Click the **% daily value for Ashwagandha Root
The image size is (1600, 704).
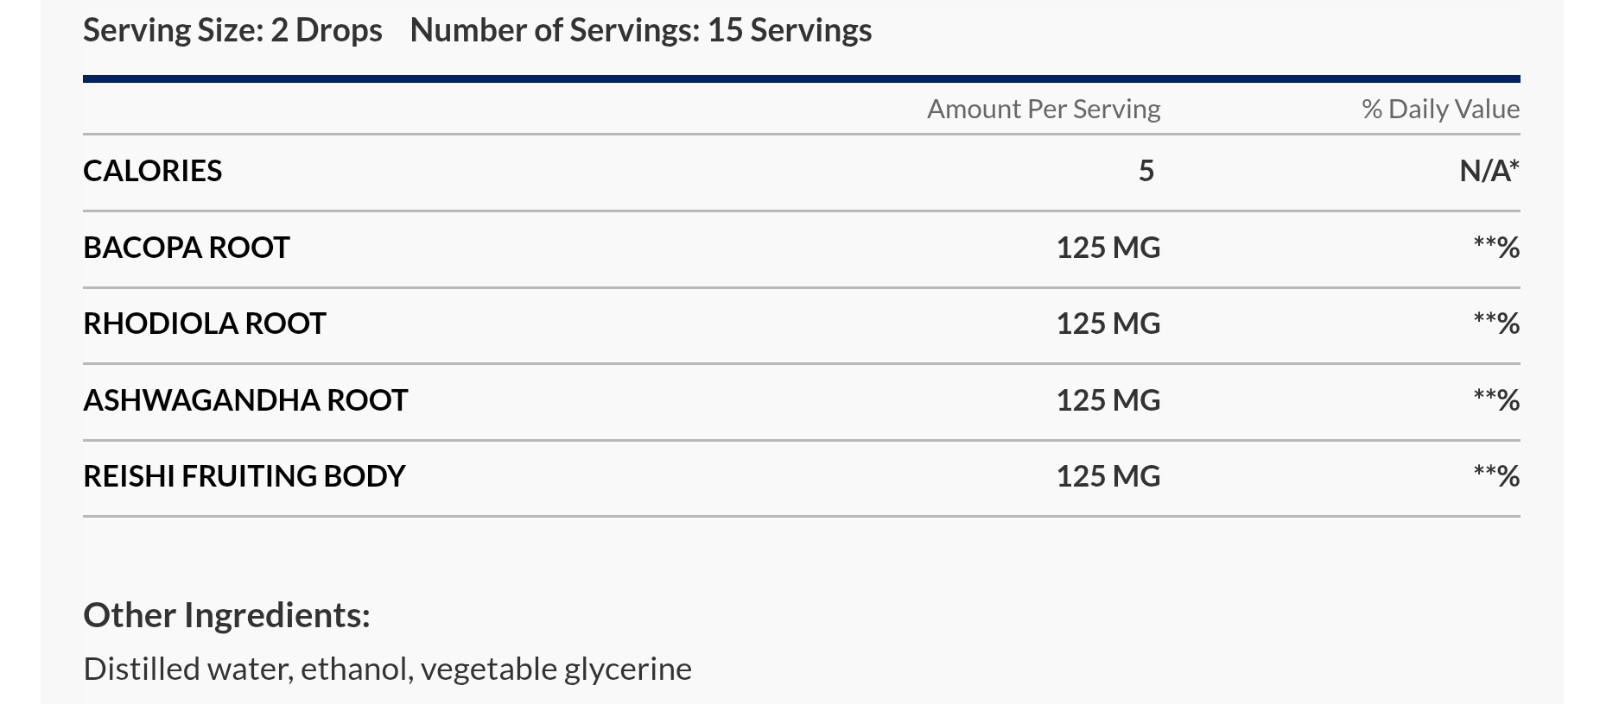coord(1496,400)
